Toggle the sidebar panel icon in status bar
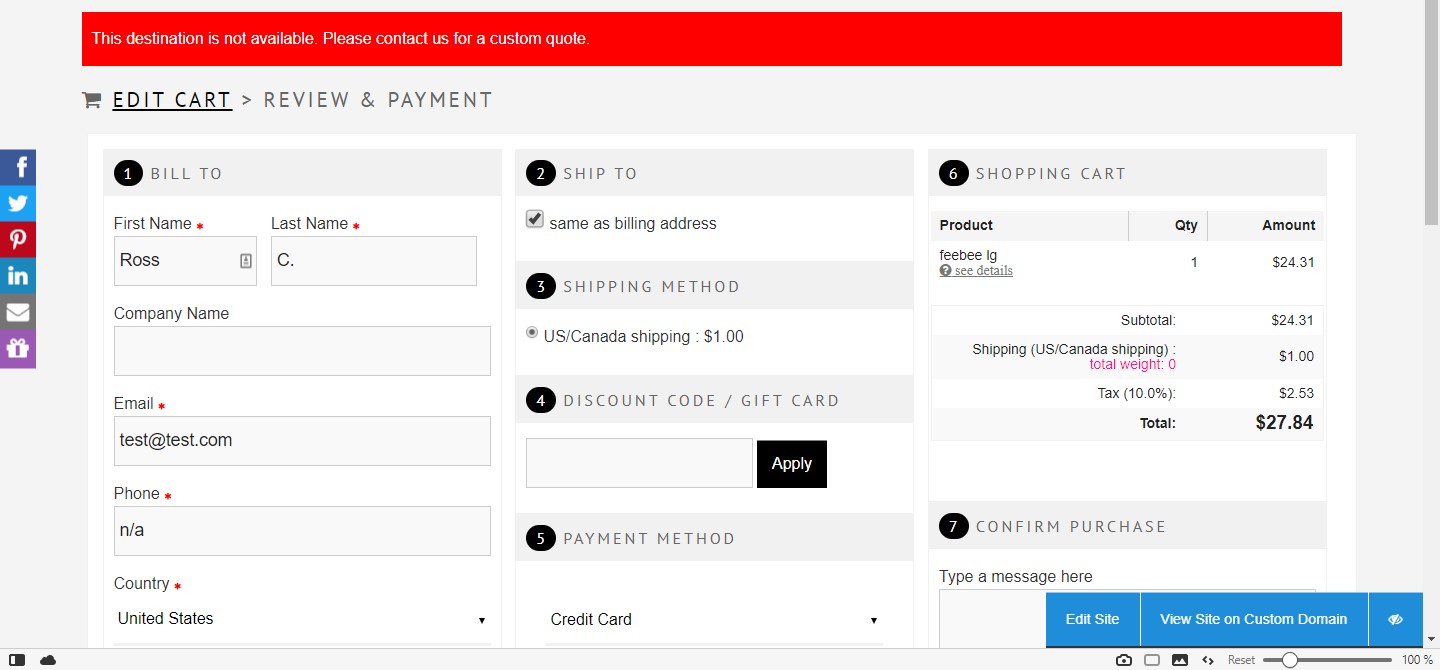Screen dimensions: 1440x670 17,660
